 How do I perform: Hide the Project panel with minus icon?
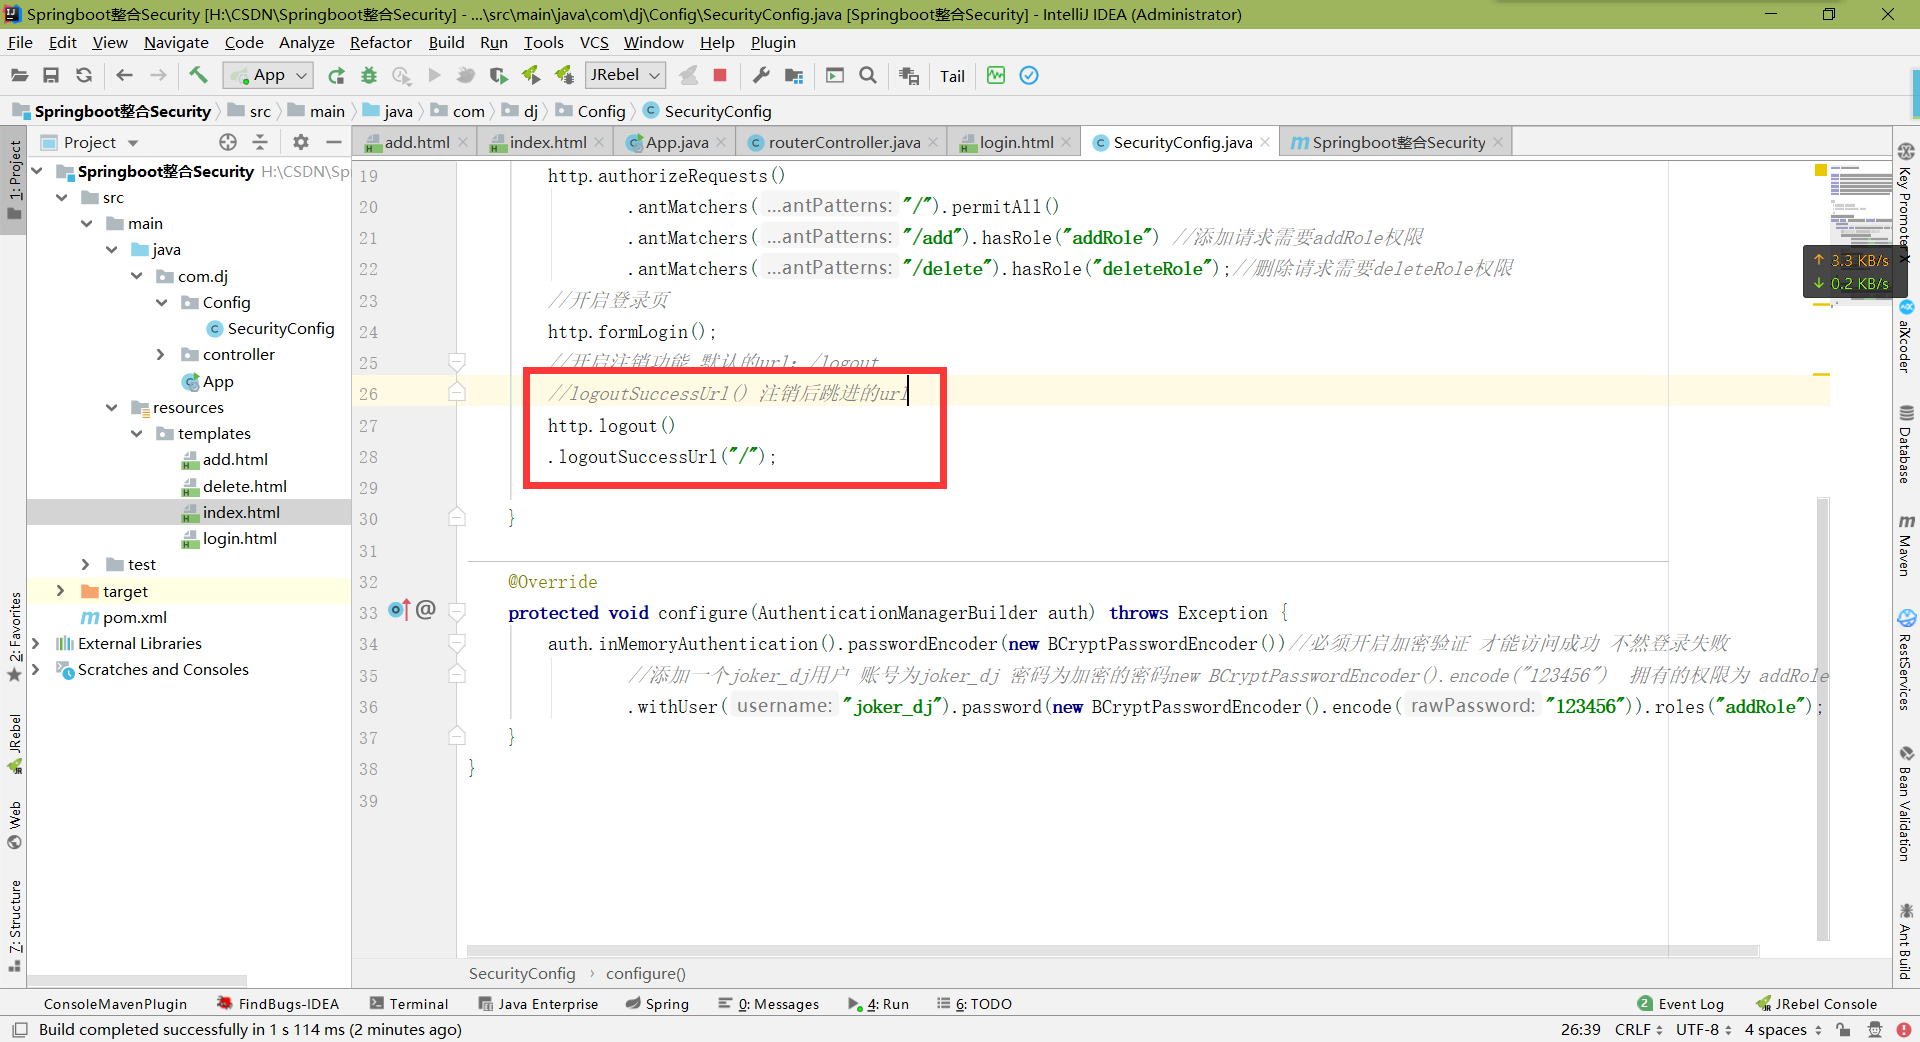(334, 142)
